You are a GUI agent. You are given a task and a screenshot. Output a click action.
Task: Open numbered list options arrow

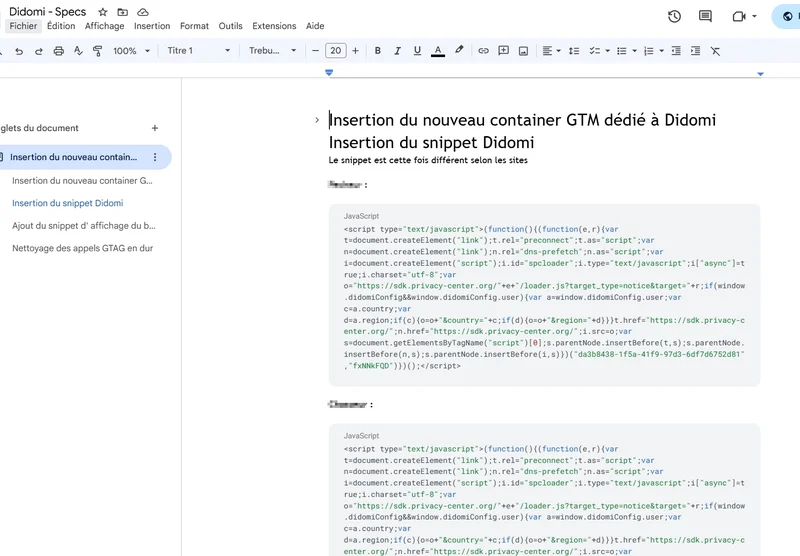click(x=661, y=51)
